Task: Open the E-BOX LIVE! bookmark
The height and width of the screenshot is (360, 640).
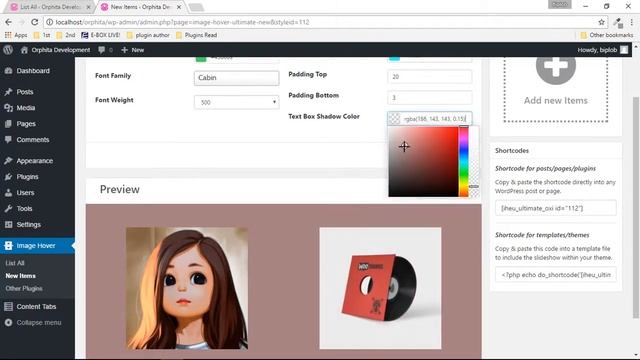Action: [x=100, y=35]
